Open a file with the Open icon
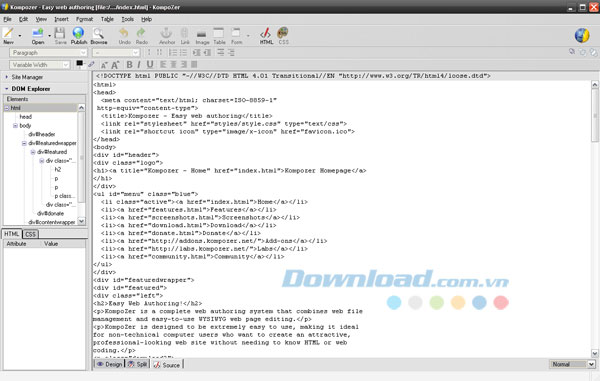This screenshot has height=381, width=600. tap(38, 34)
